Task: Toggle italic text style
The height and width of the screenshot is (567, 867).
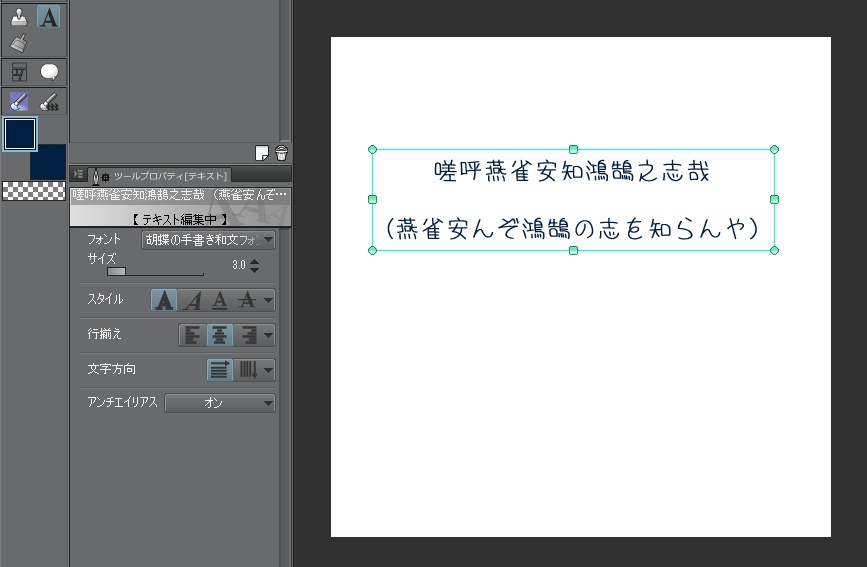Action: pos(192,300)
